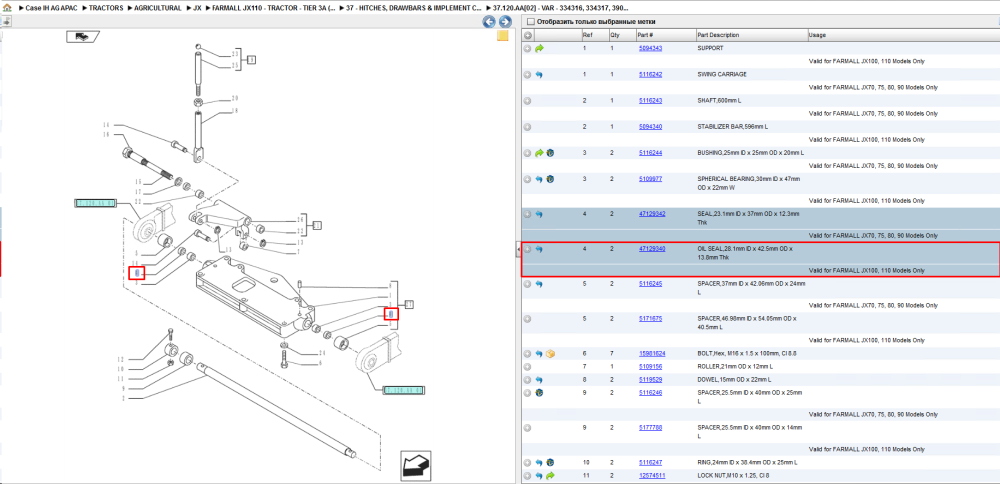Click the small toolbar icon under the home icon
1000x484 pixels.
(x=6, y=22)
